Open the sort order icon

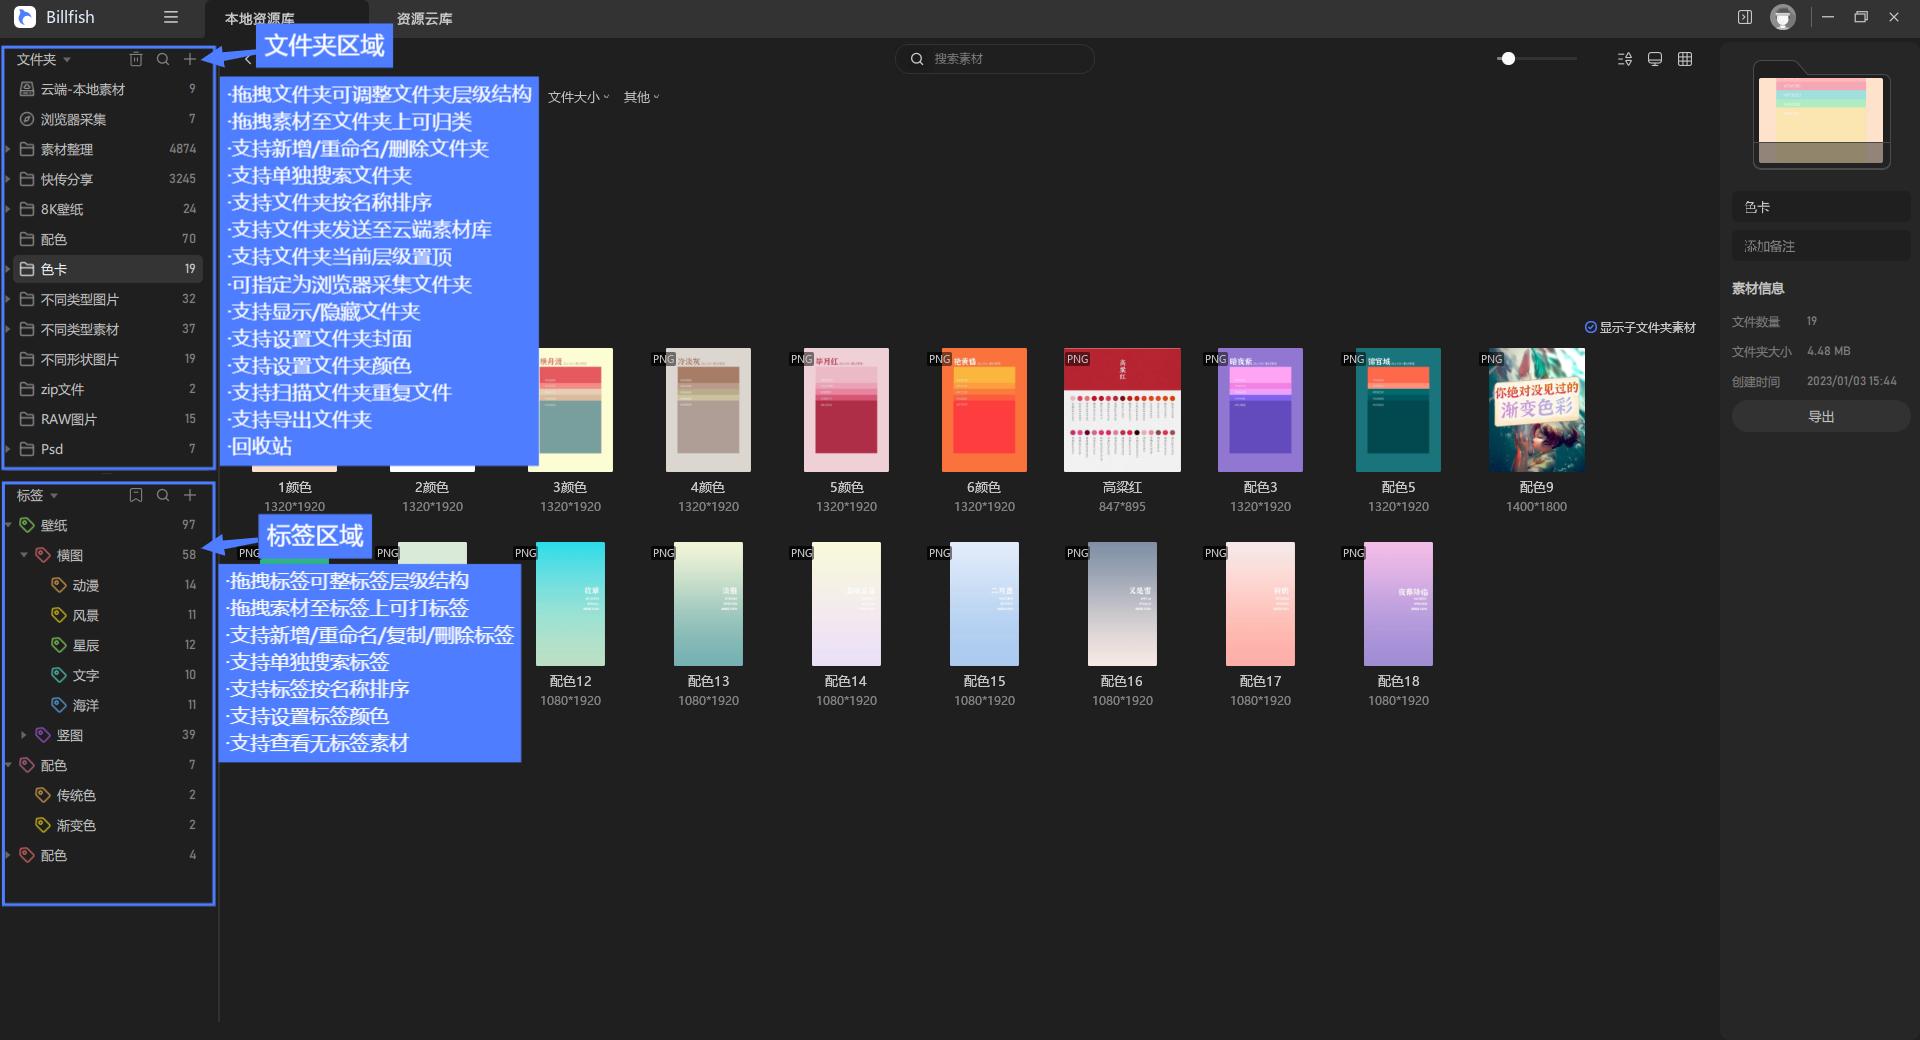[1625, 59]
